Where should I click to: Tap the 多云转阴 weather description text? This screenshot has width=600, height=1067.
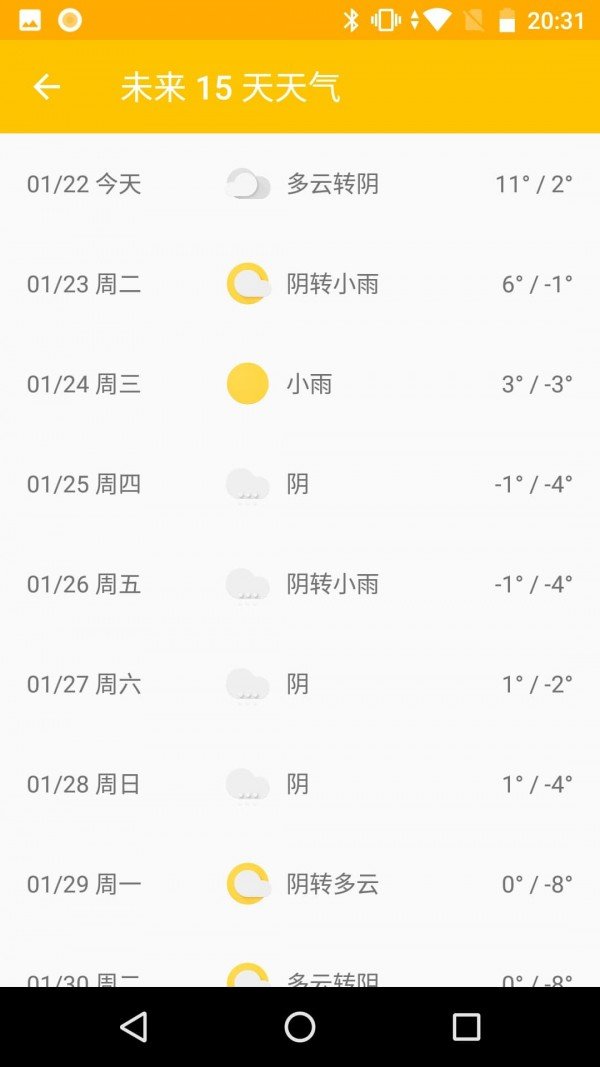click(x=332, y=183)
